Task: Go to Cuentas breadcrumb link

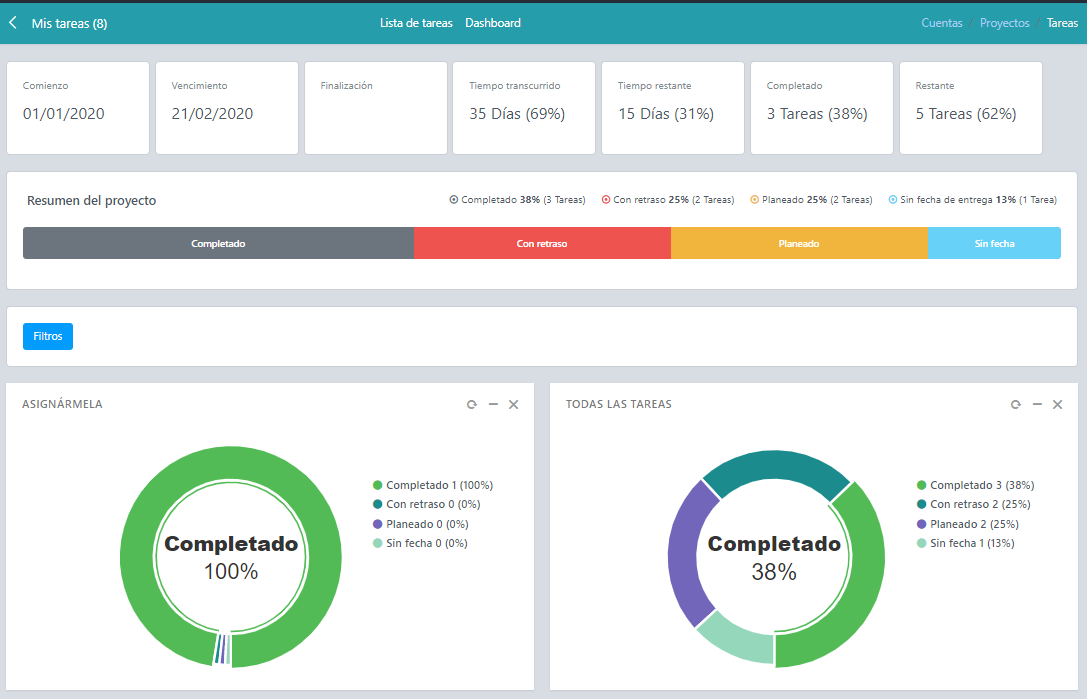Action: coord(941,23)
